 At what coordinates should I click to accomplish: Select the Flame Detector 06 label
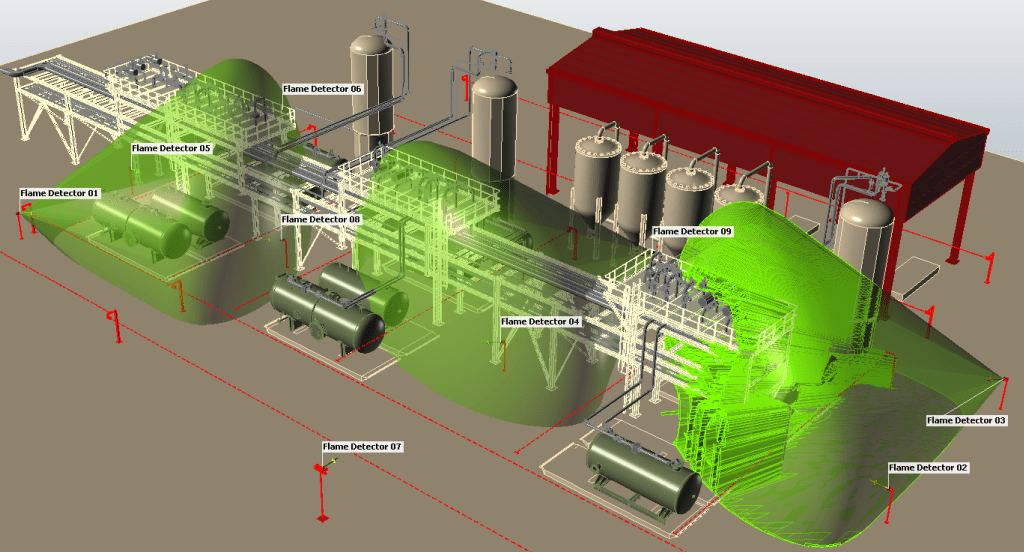coord(322,89)
